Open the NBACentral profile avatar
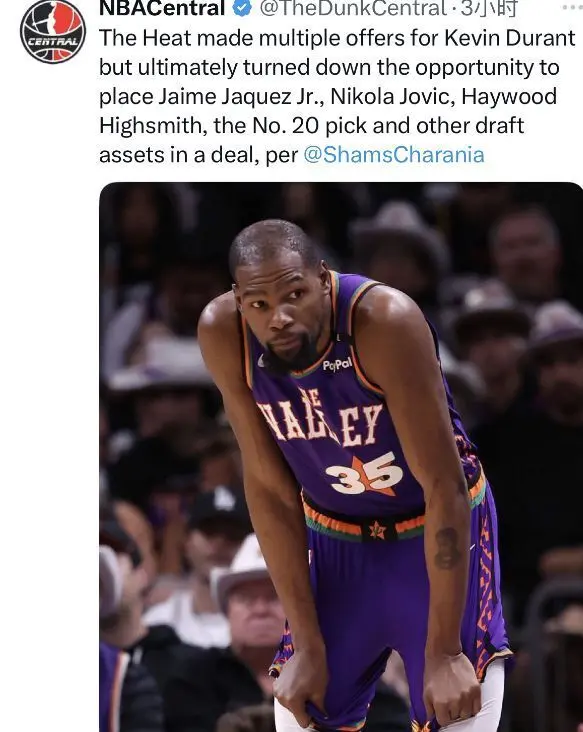The image size is (583, 732). pyautogui.click(x=53, y=32)
